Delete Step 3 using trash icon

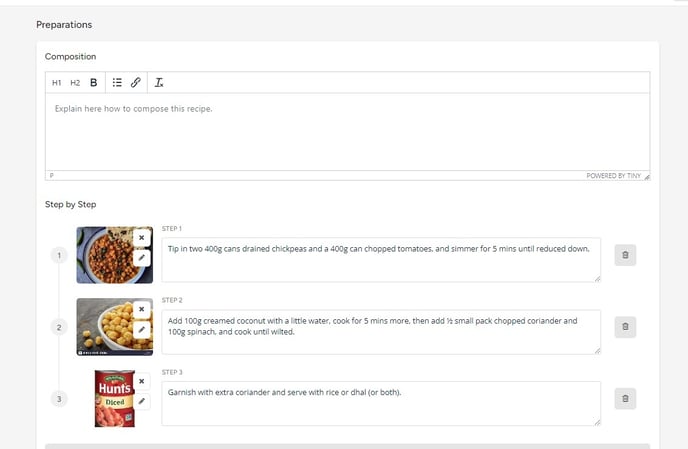click(625, 399)
